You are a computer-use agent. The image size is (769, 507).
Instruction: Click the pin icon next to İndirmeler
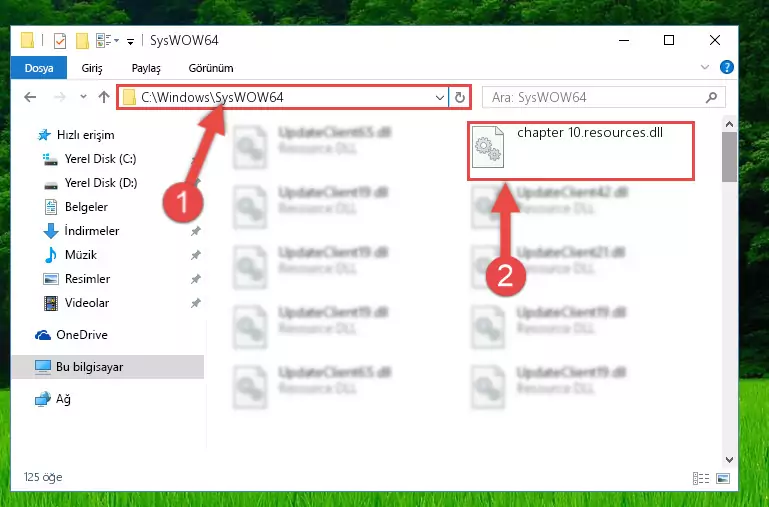coord(196,231)
